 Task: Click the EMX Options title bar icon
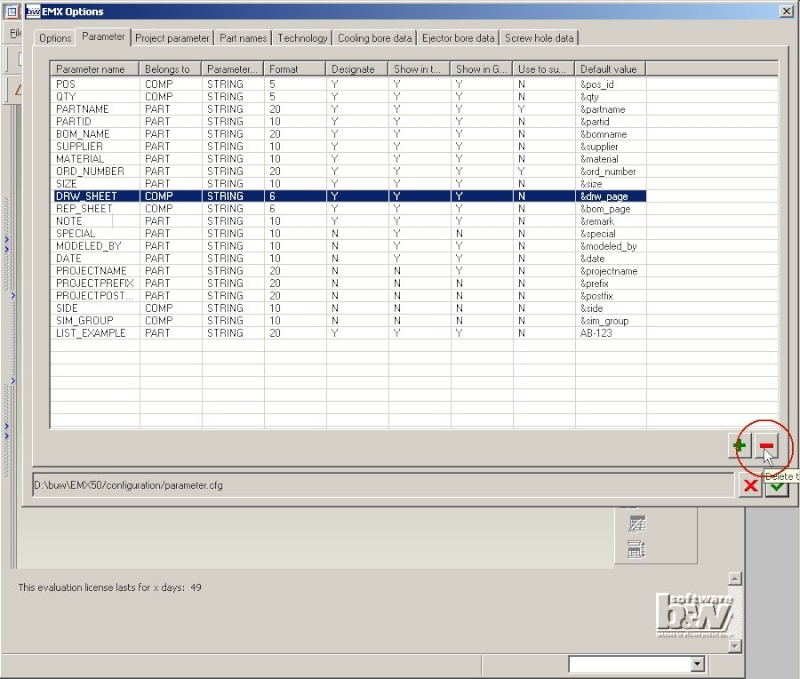click(33, 11)
